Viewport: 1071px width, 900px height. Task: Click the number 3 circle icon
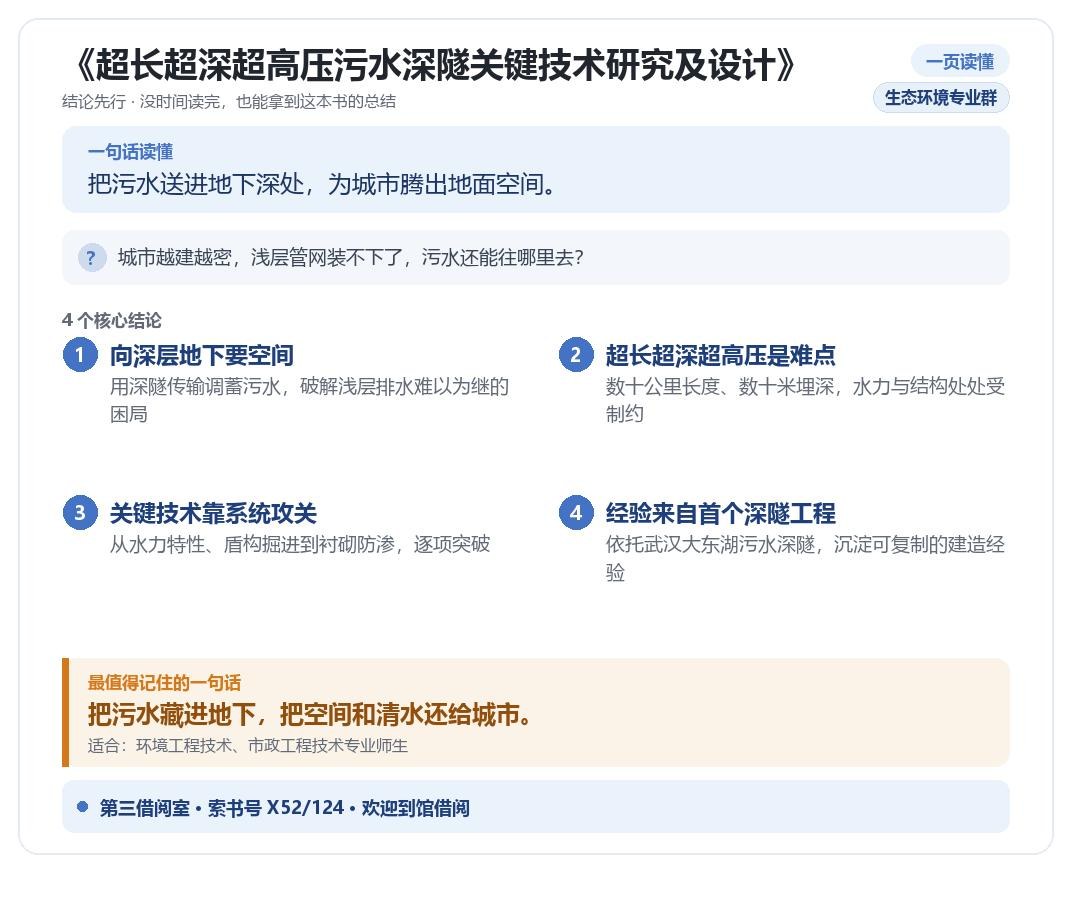point(80,513)
